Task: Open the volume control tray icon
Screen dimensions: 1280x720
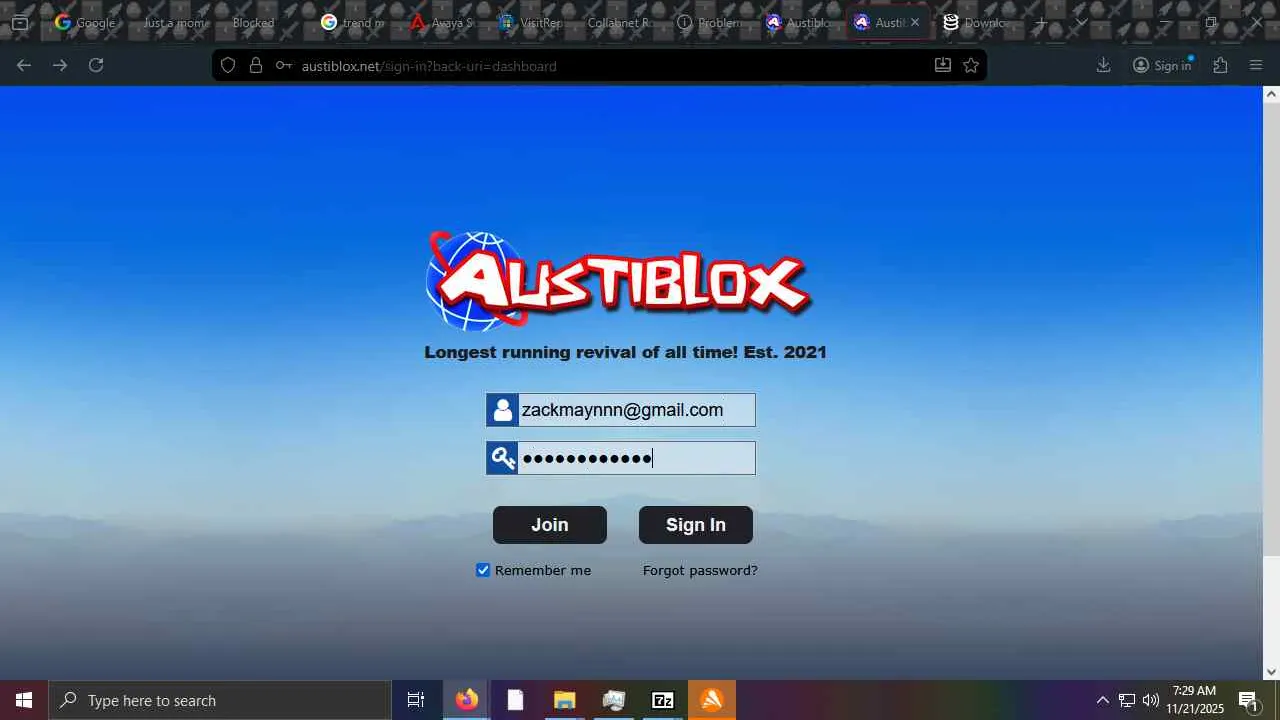Action: tap(1151, 700)
